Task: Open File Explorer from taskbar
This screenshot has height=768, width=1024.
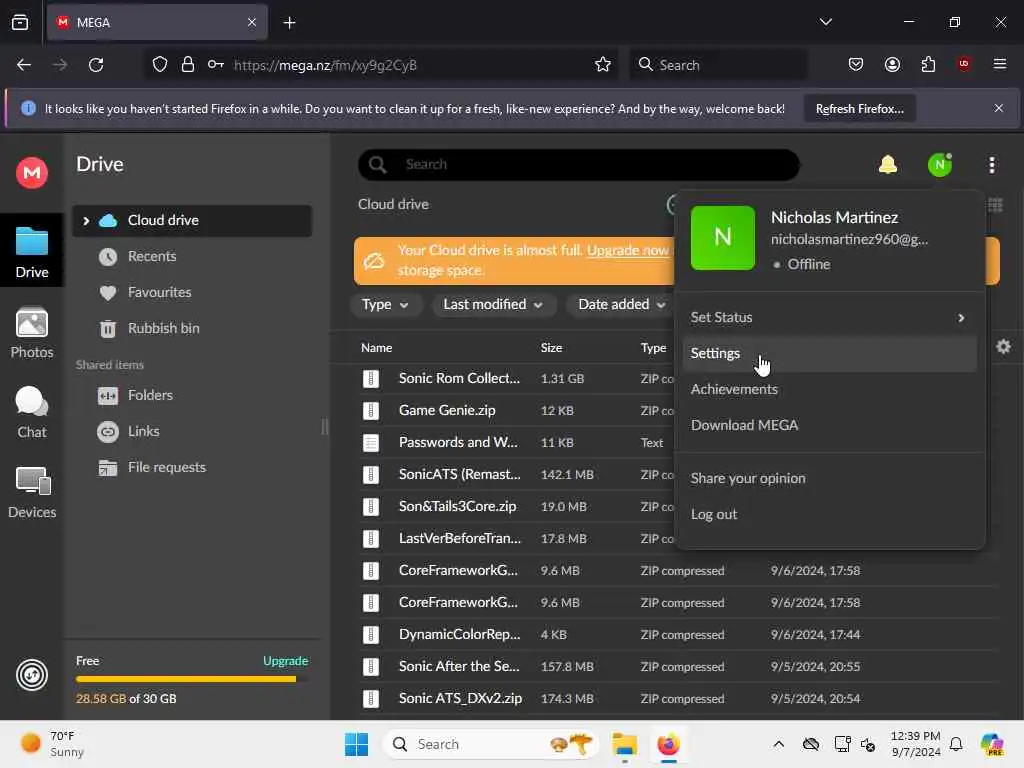Action: point(624,744)
